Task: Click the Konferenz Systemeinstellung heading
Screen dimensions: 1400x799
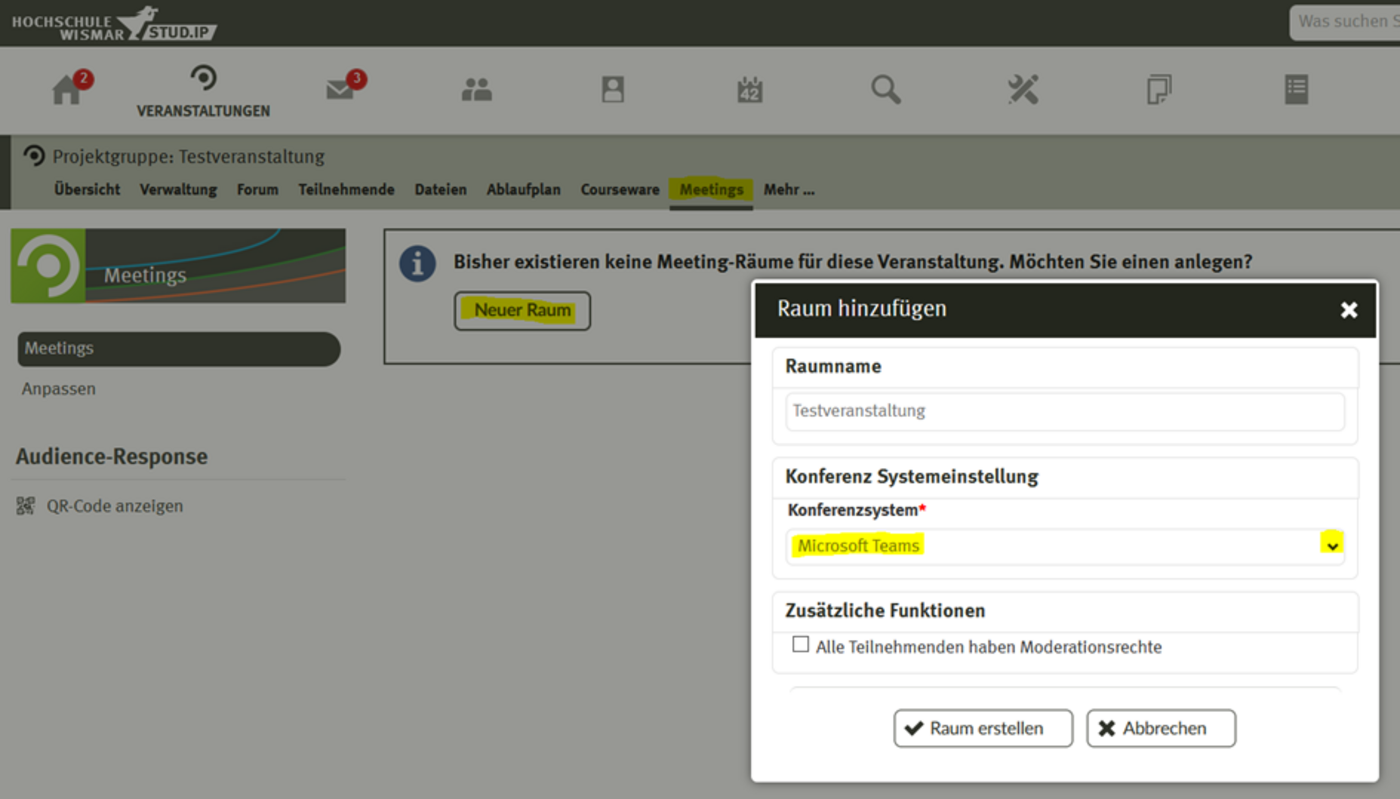Action: (912, 477)
